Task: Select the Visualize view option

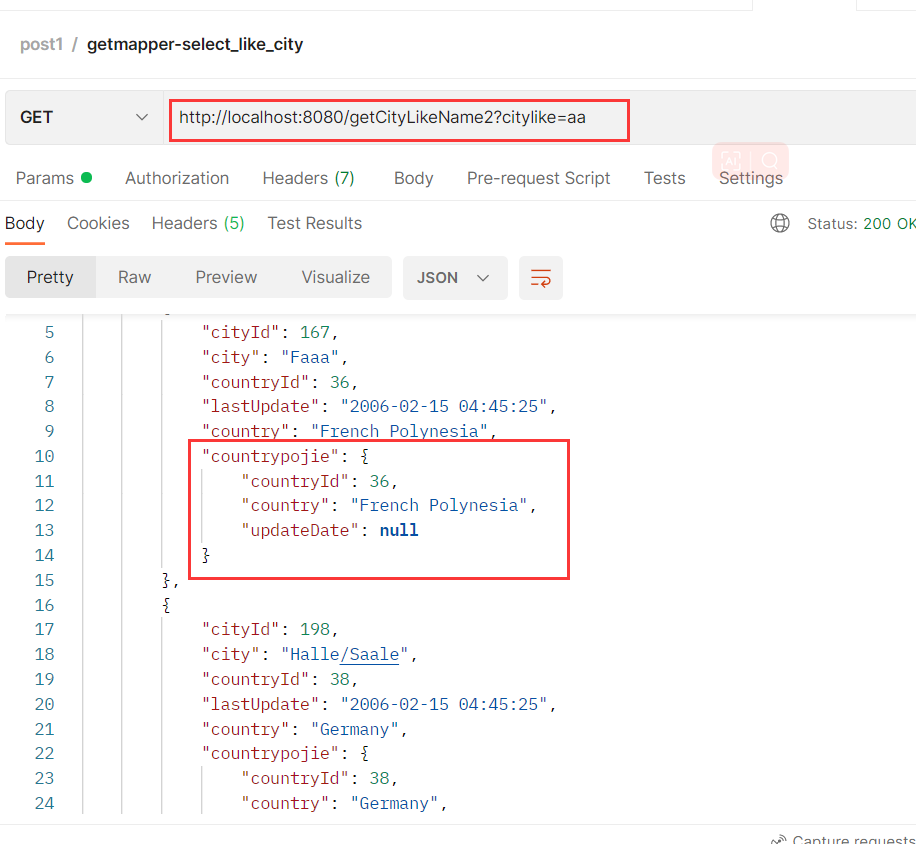Action: pos(335,277)
